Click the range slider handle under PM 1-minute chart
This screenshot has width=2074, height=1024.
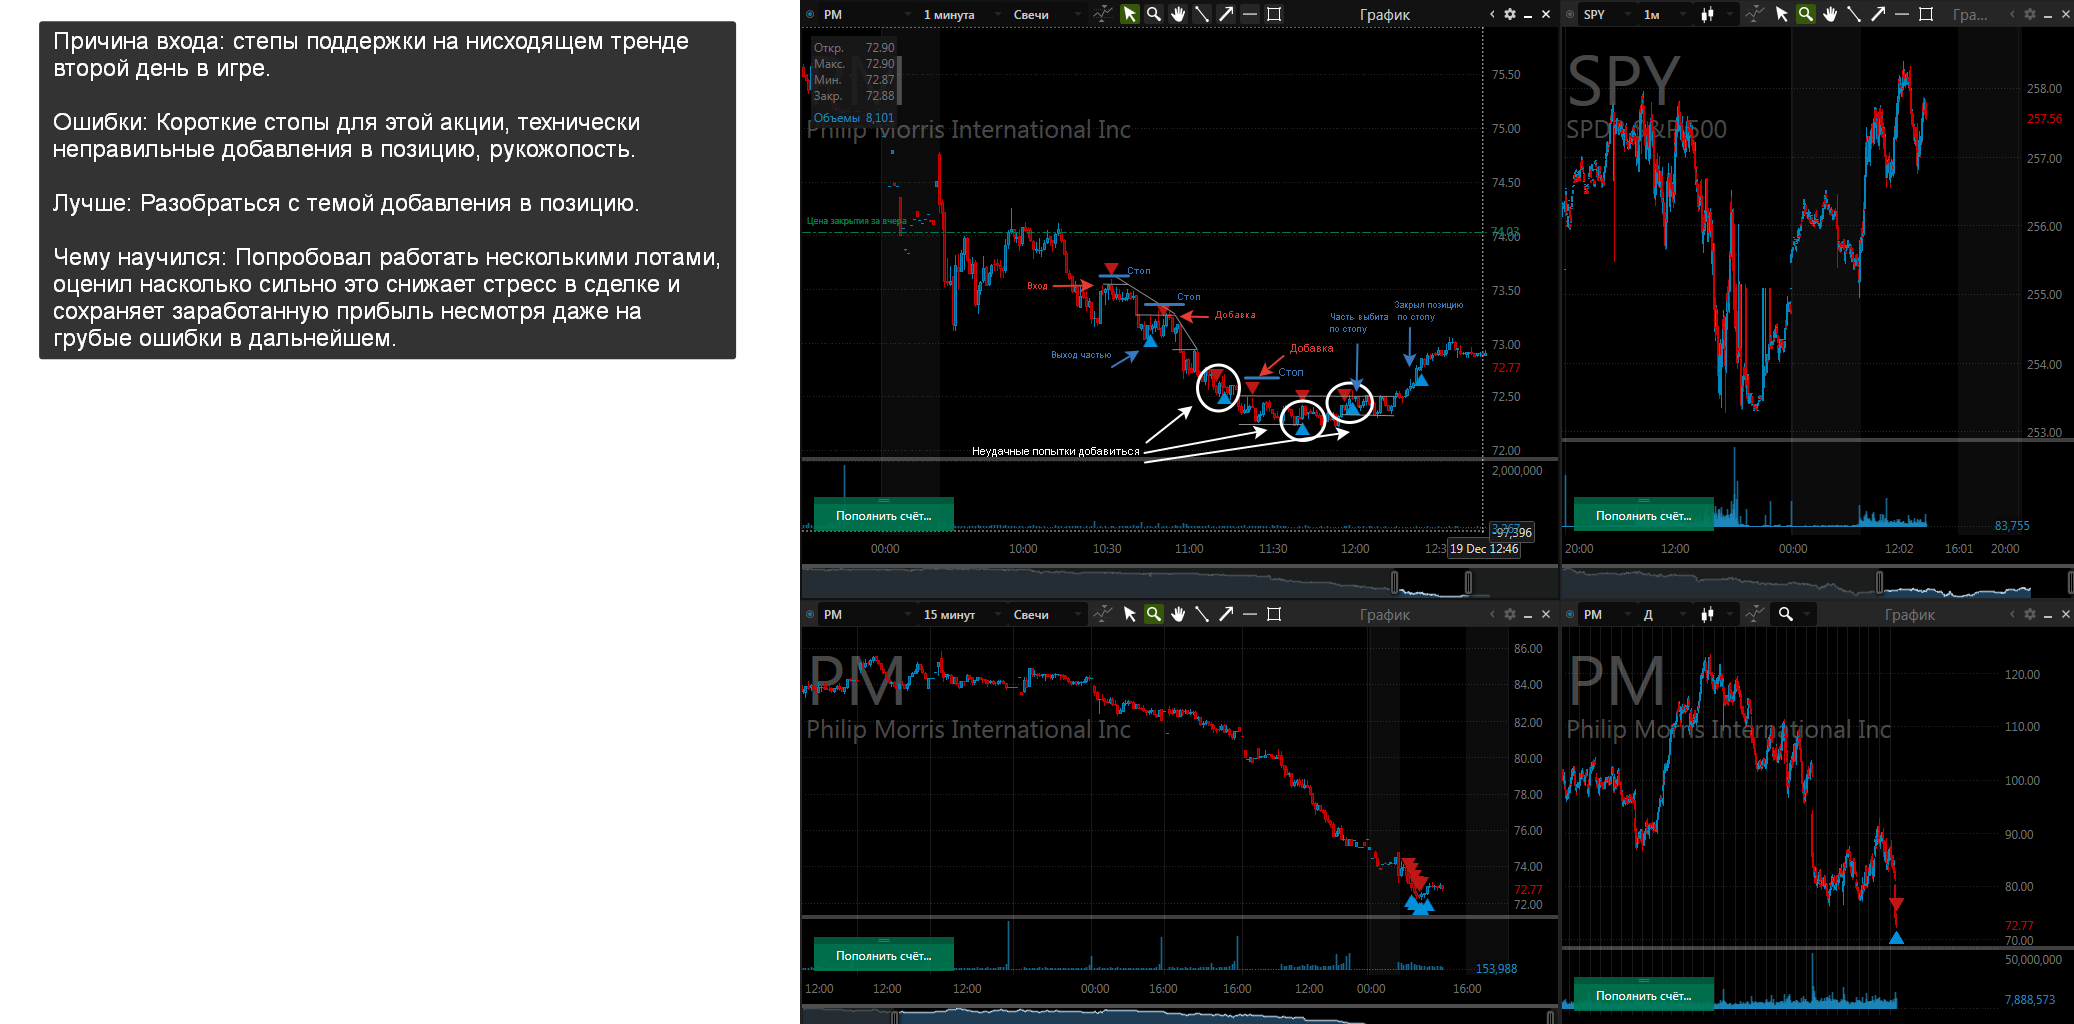tap(1394, 582)
